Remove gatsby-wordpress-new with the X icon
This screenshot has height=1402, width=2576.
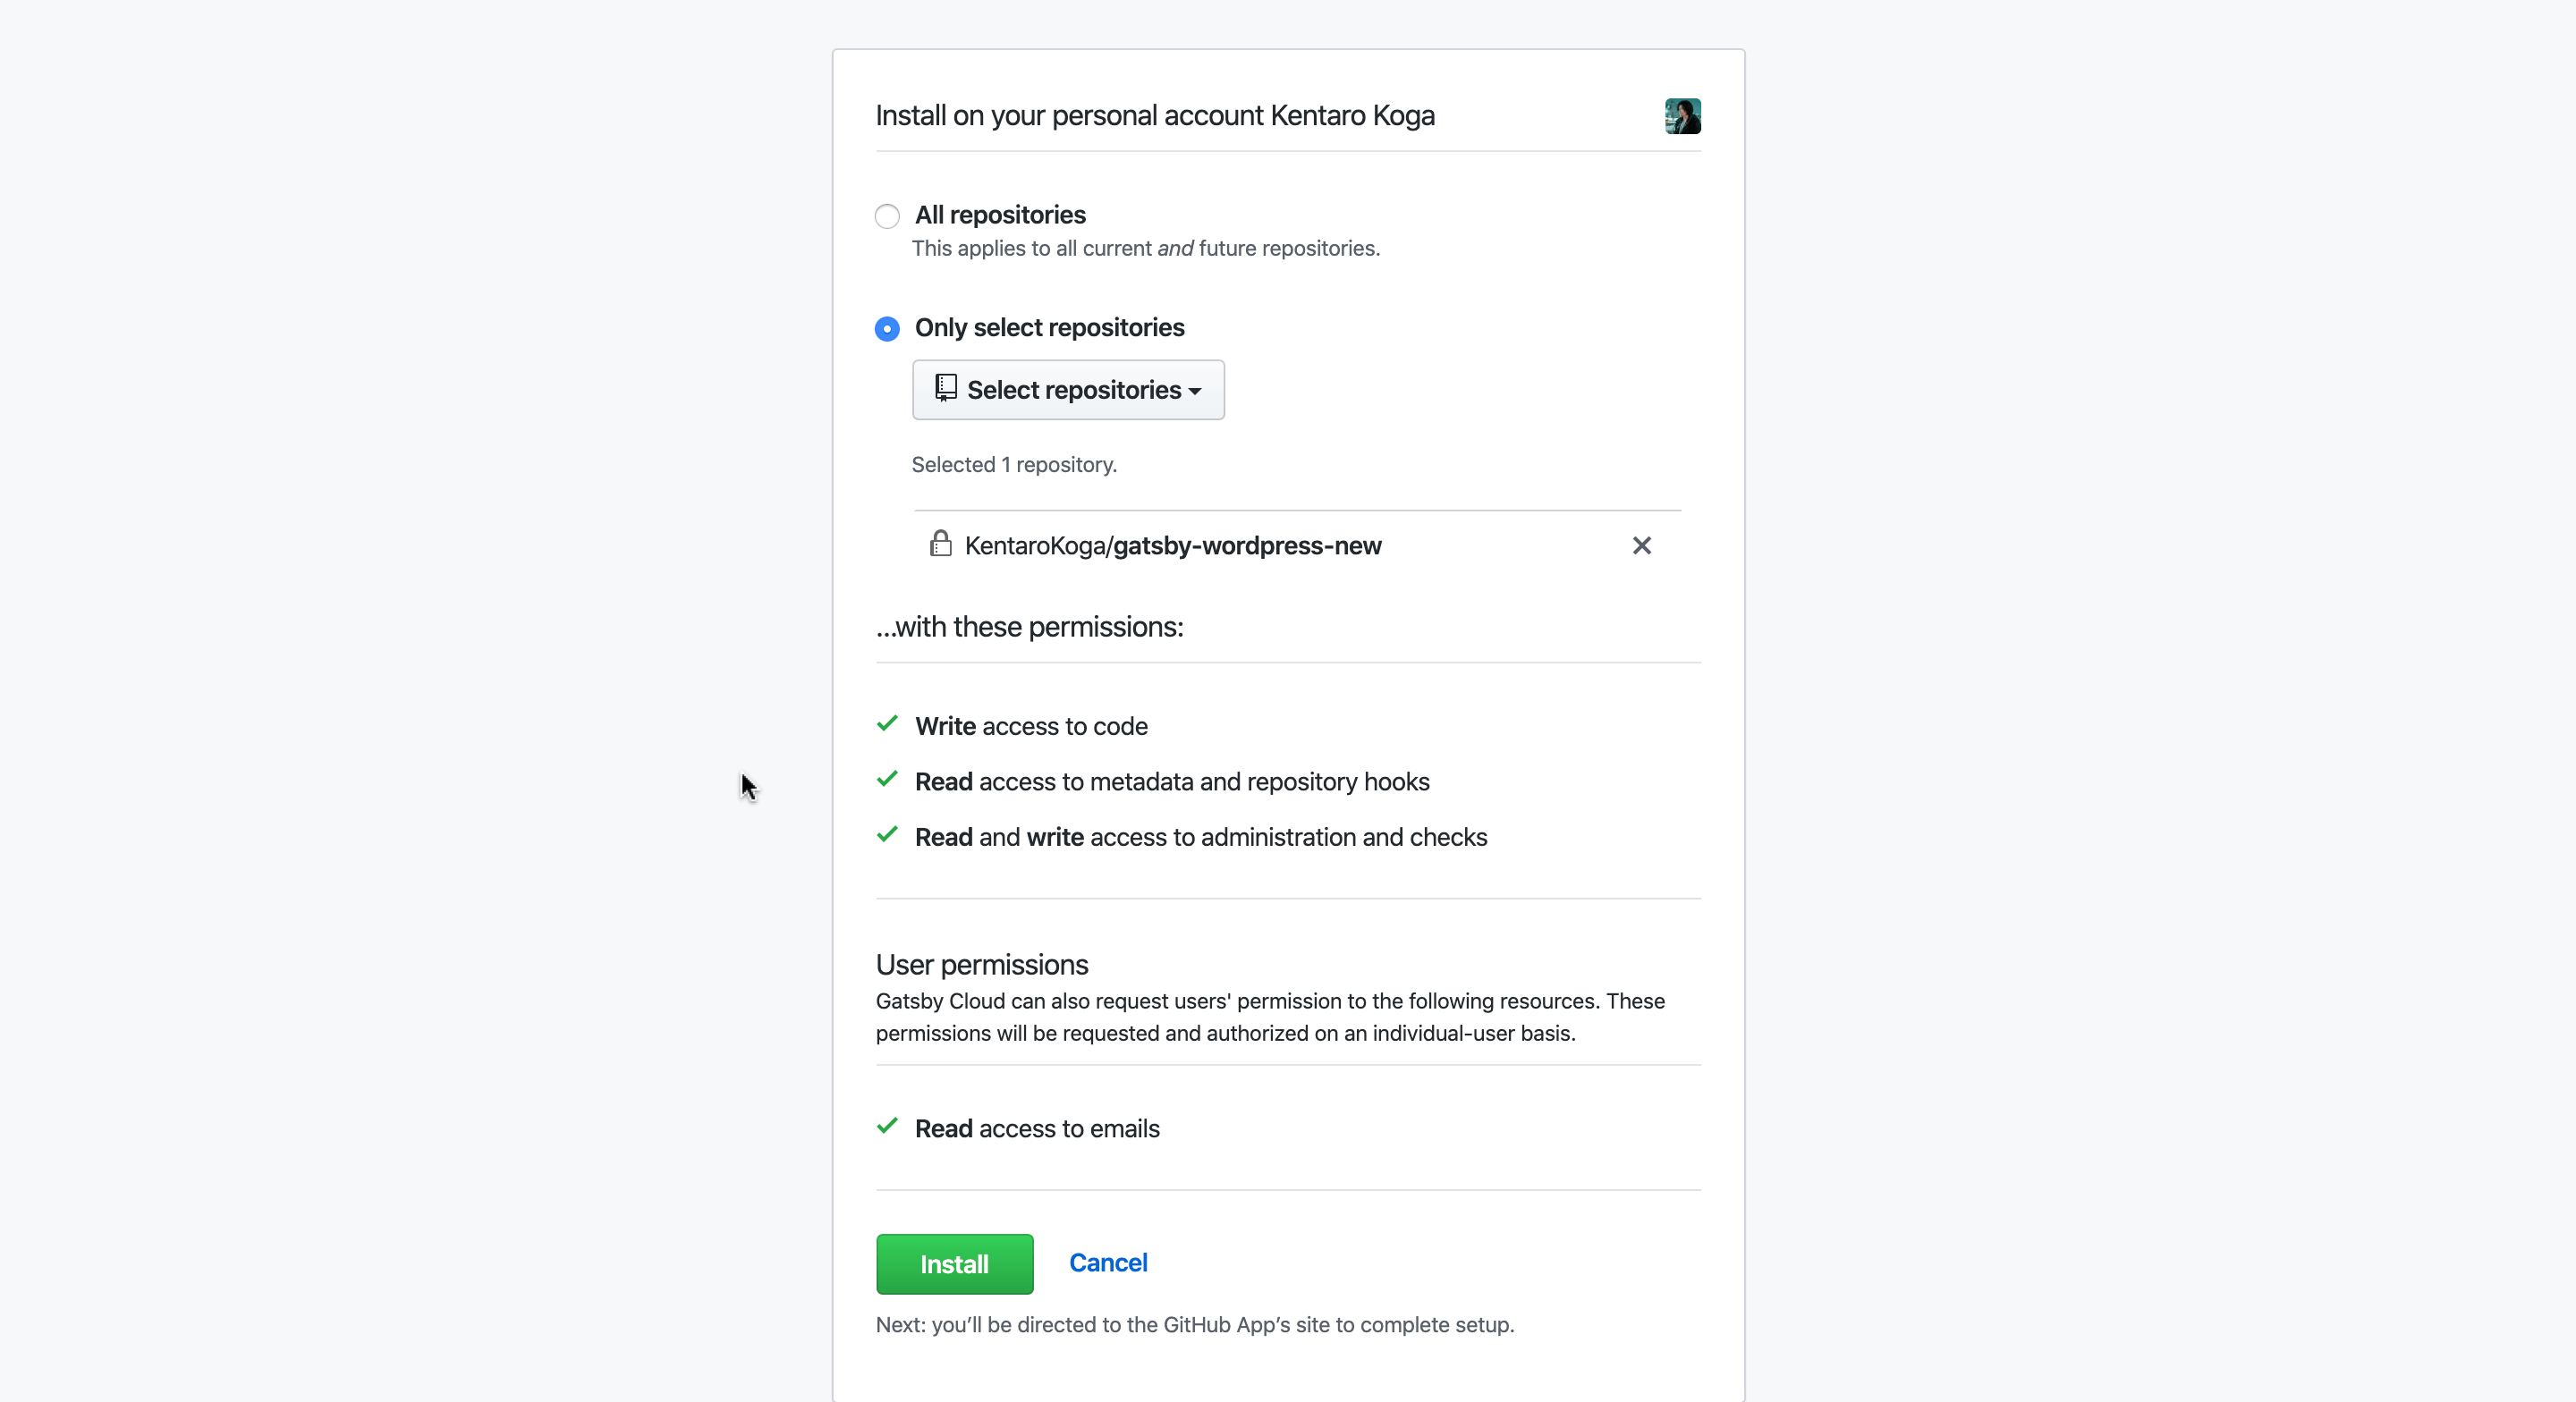click(1641, 545)
